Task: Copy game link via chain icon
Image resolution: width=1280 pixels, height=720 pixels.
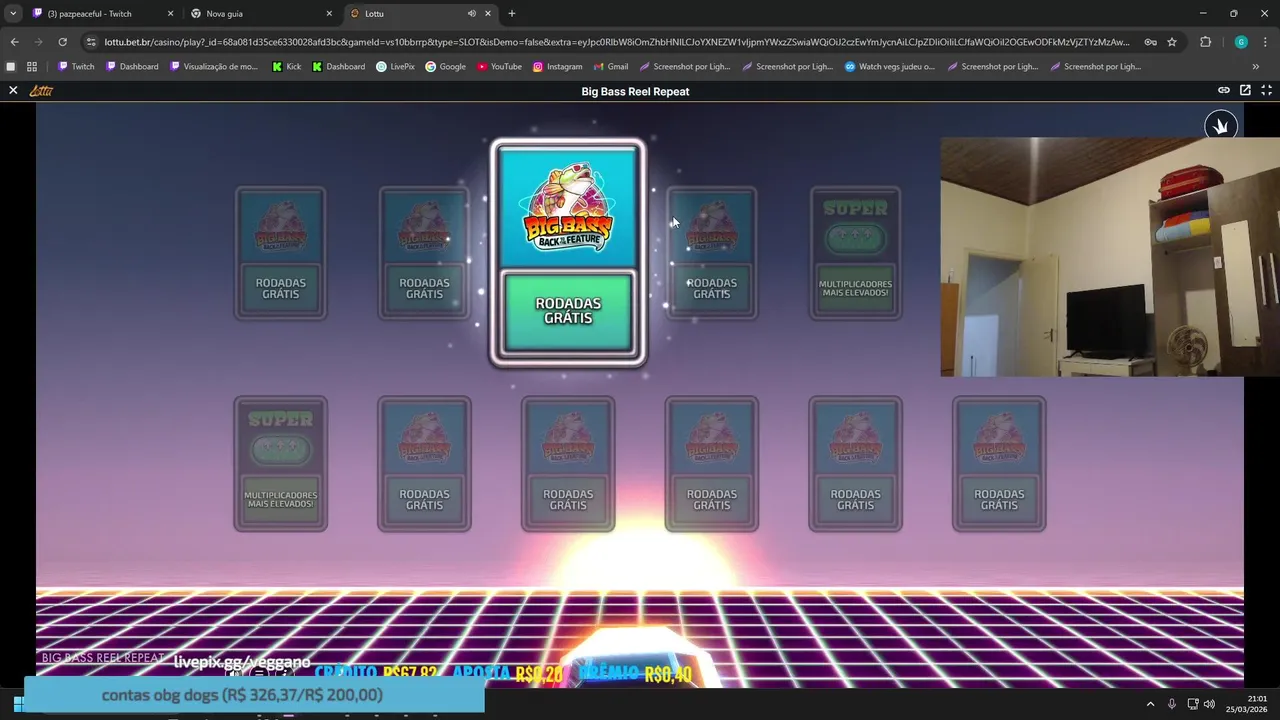Action: point(1223,90)
